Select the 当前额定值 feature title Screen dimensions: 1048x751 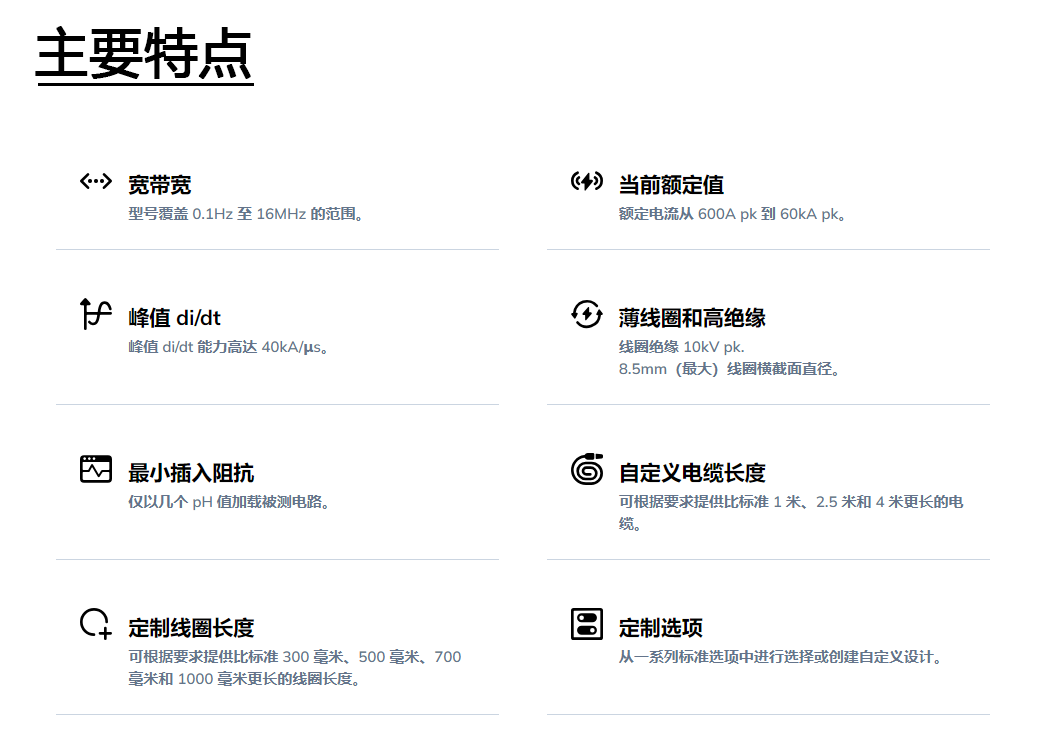(671, 185)
